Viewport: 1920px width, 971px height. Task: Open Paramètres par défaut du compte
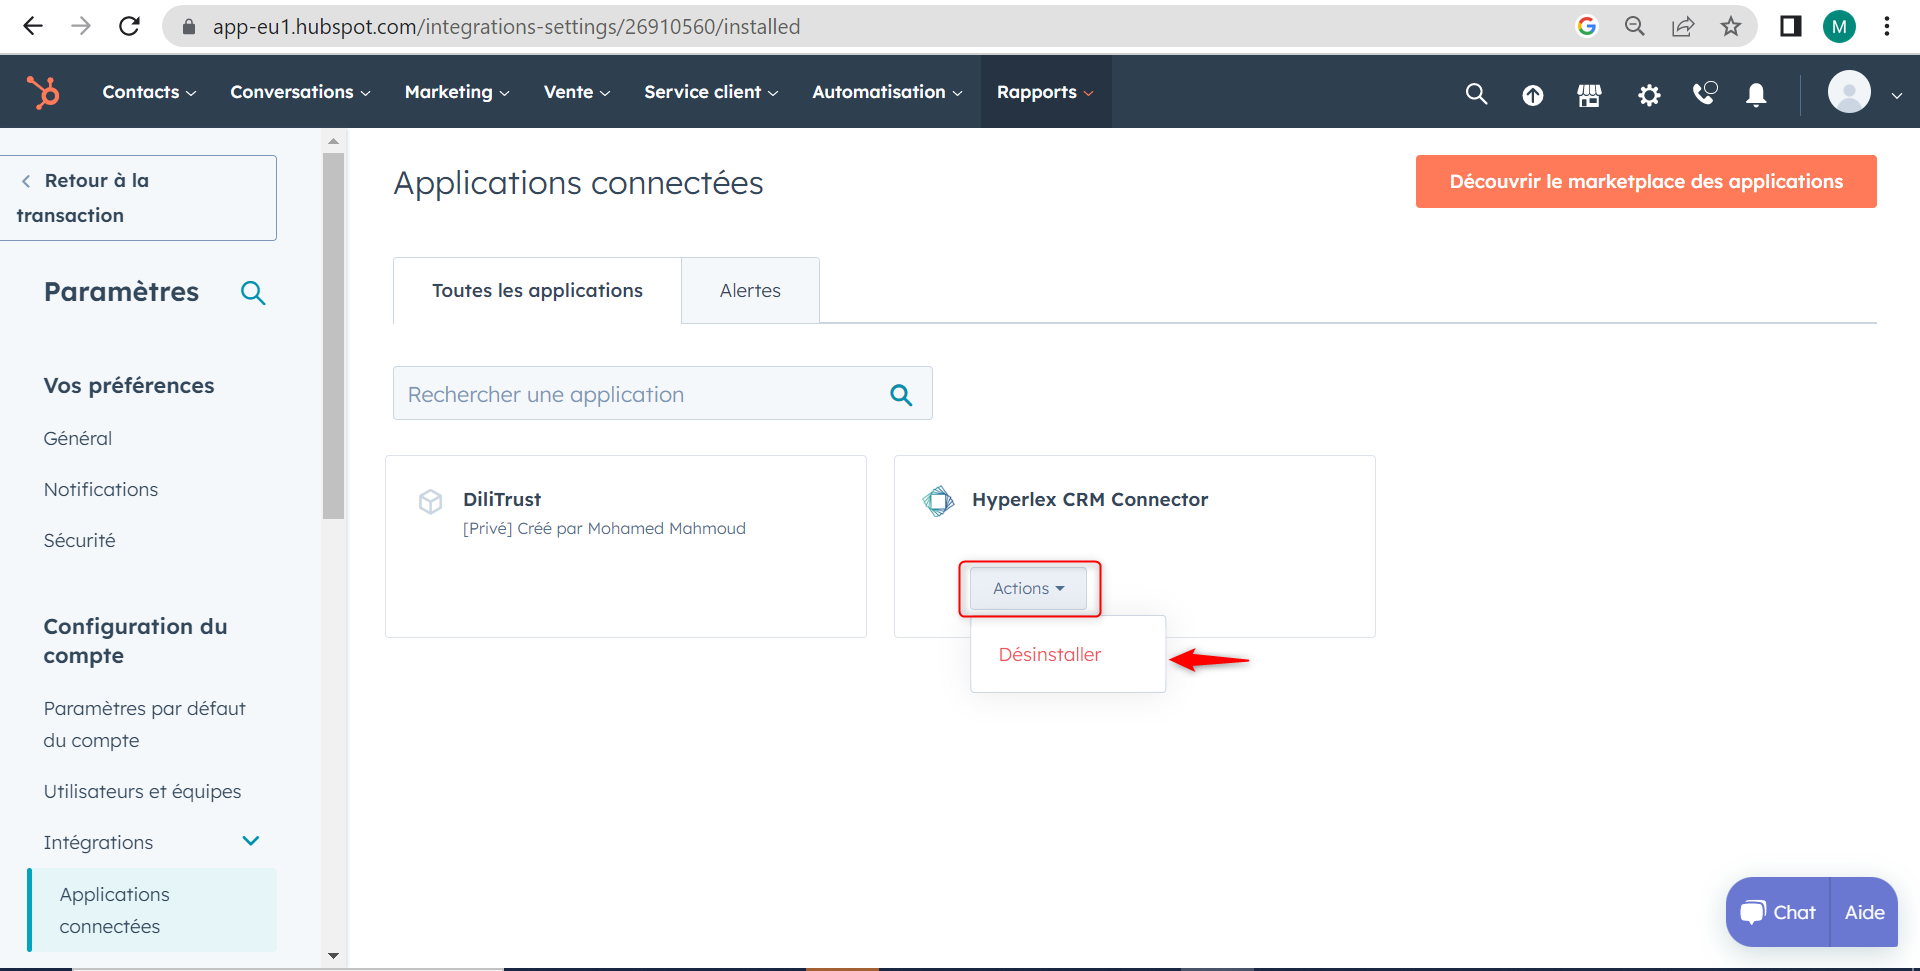click(x=145, y=725)
